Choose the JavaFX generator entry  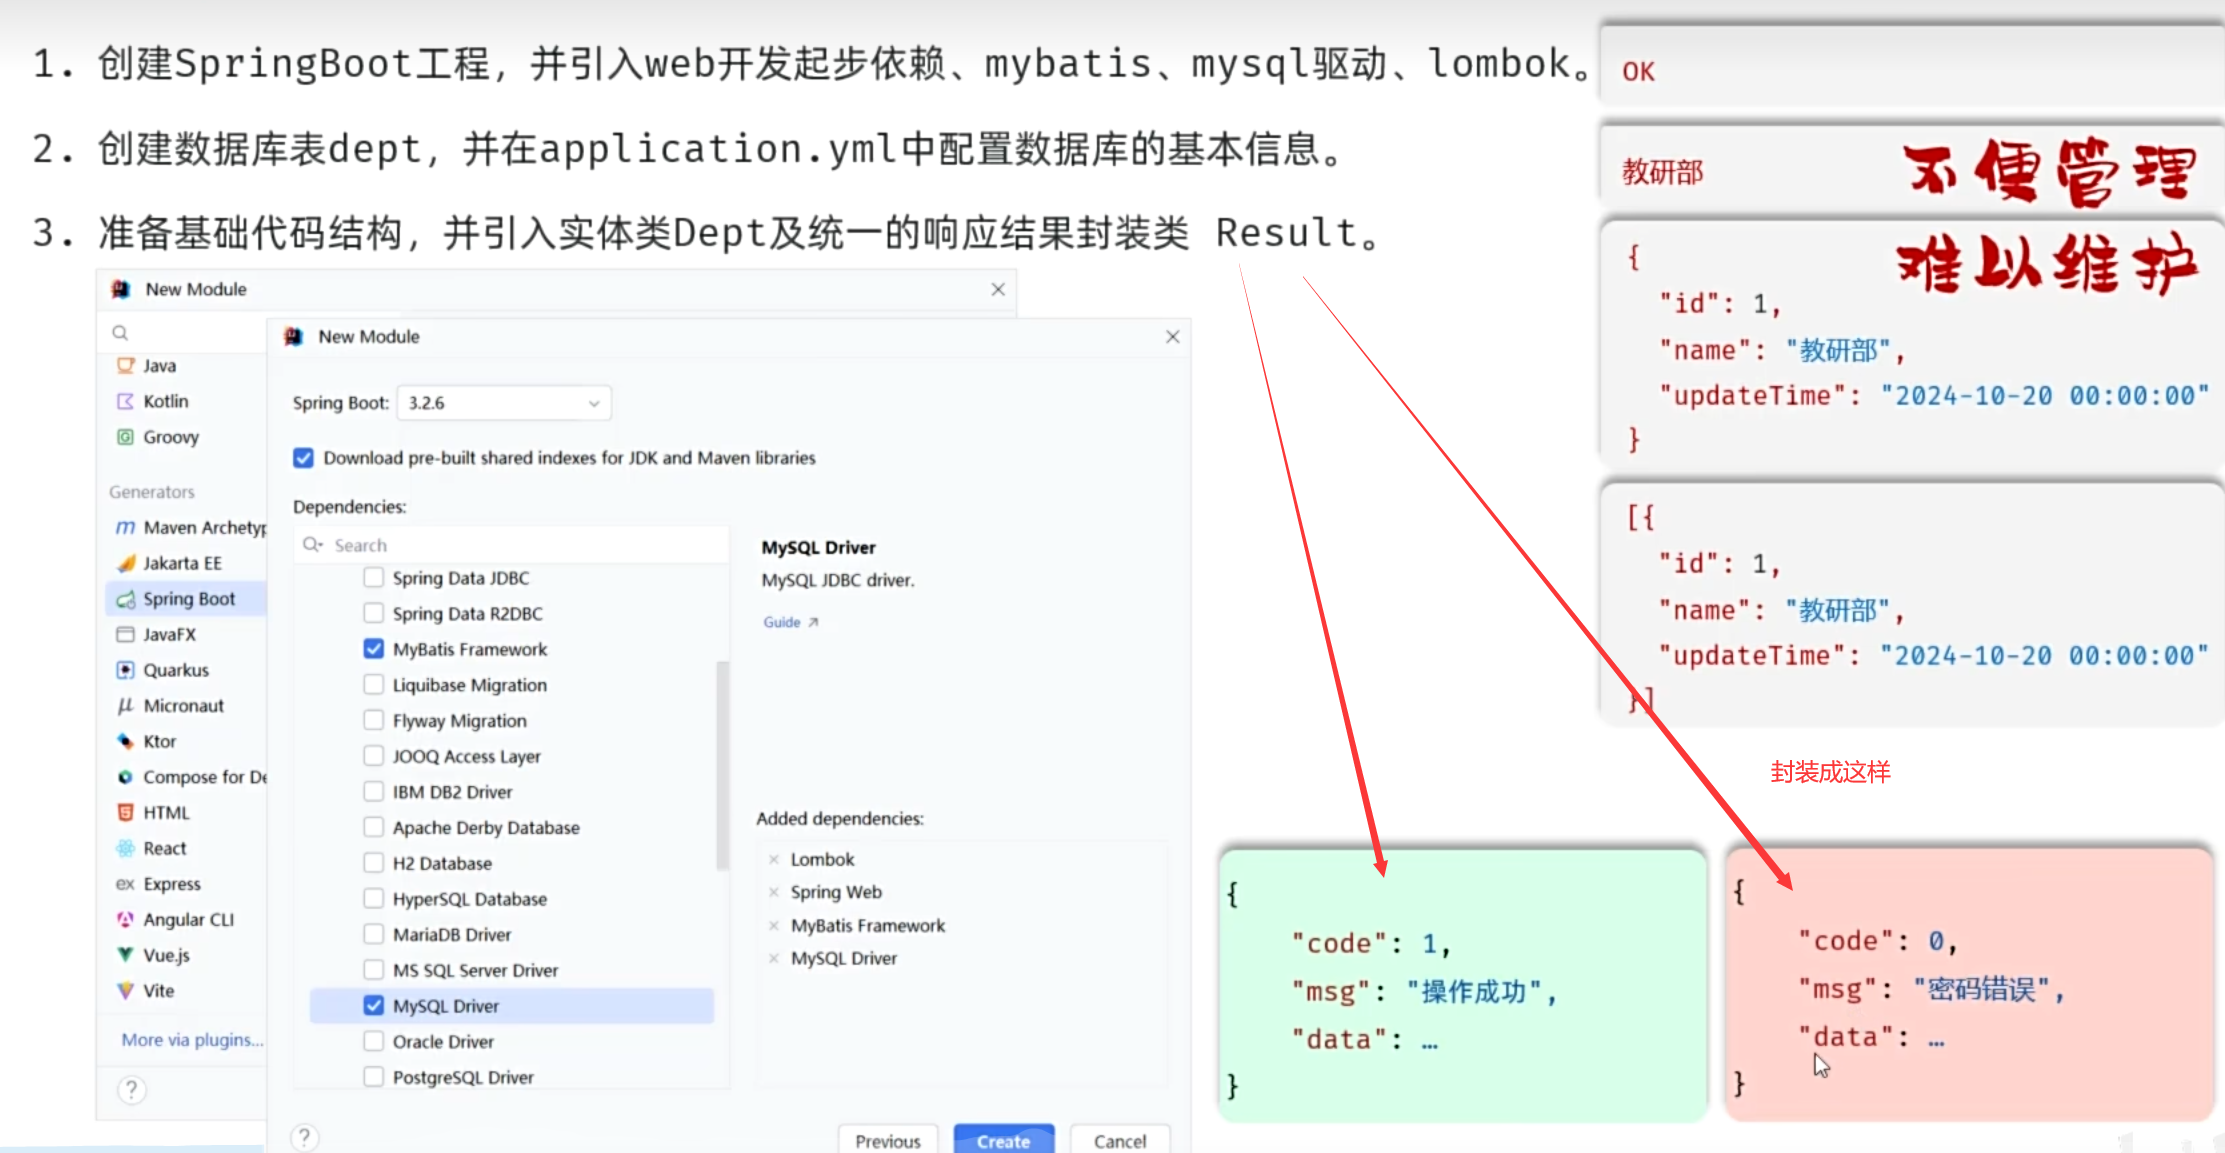pos(168,634)
